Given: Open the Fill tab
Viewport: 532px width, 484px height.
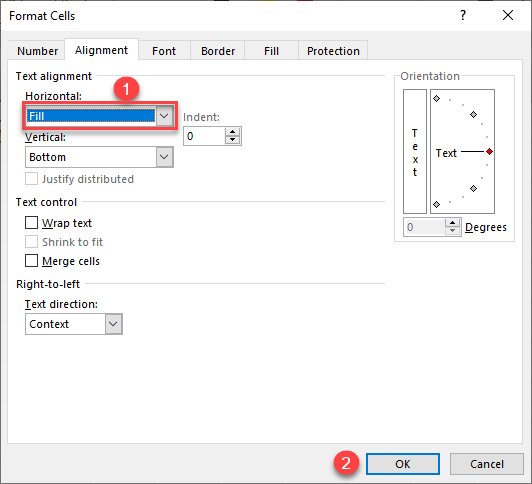Looking at the screenshot, I should (x=271, y=51).
